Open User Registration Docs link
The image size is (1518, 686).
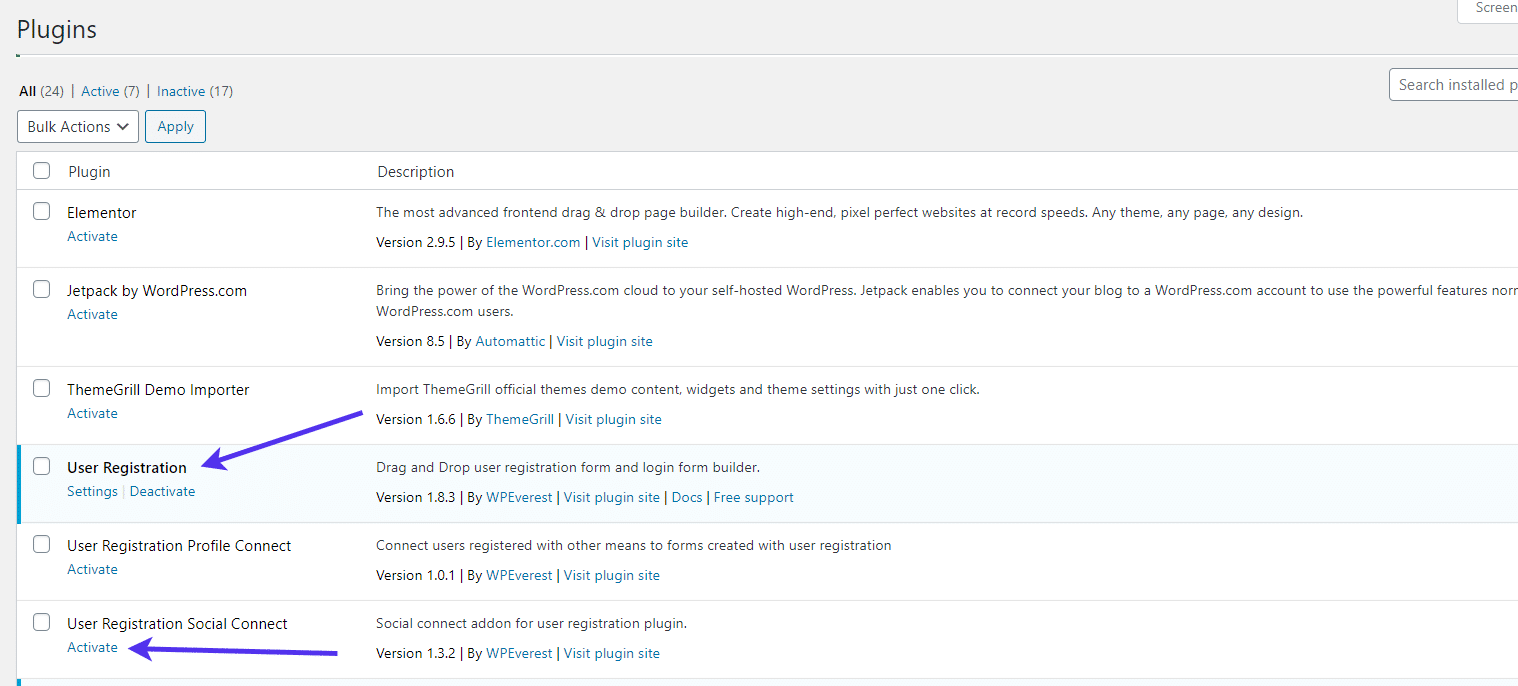point(687,497)
